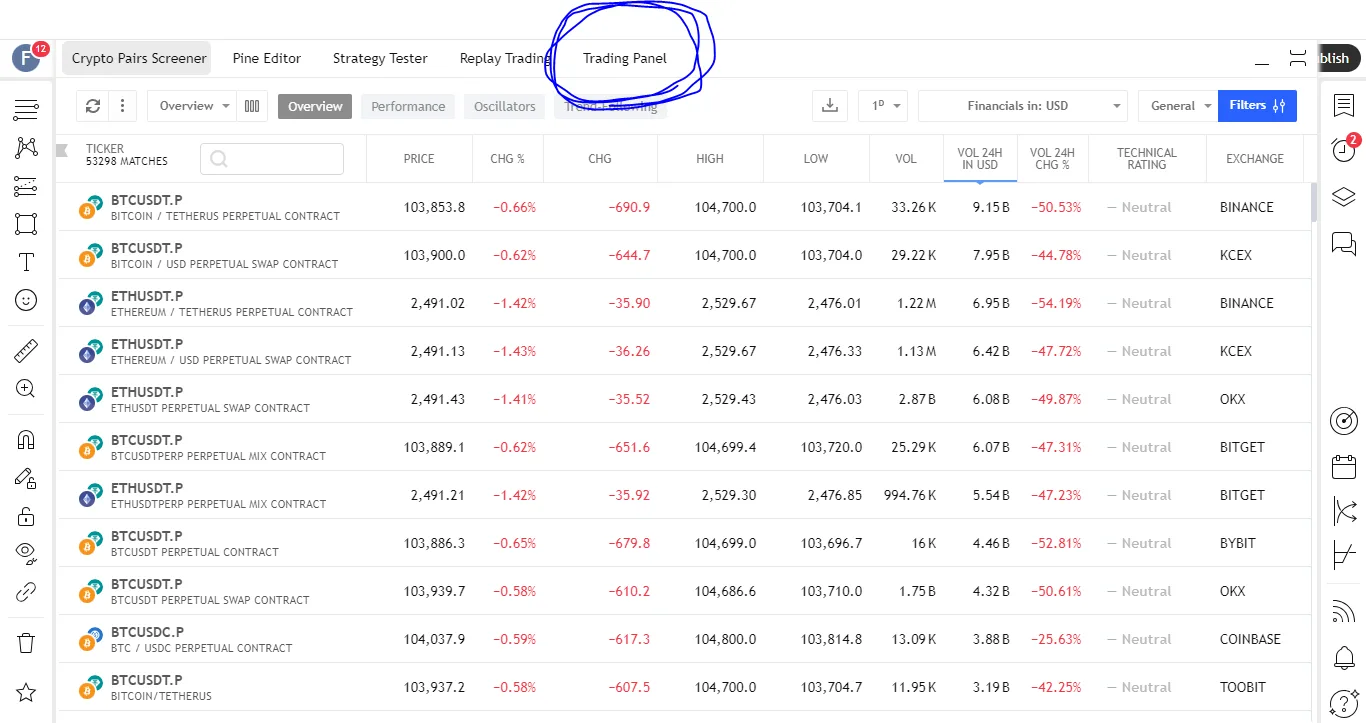Open the layers object tree icon
Viewport: 1366px width, 723px height.
pos(1343,197)
